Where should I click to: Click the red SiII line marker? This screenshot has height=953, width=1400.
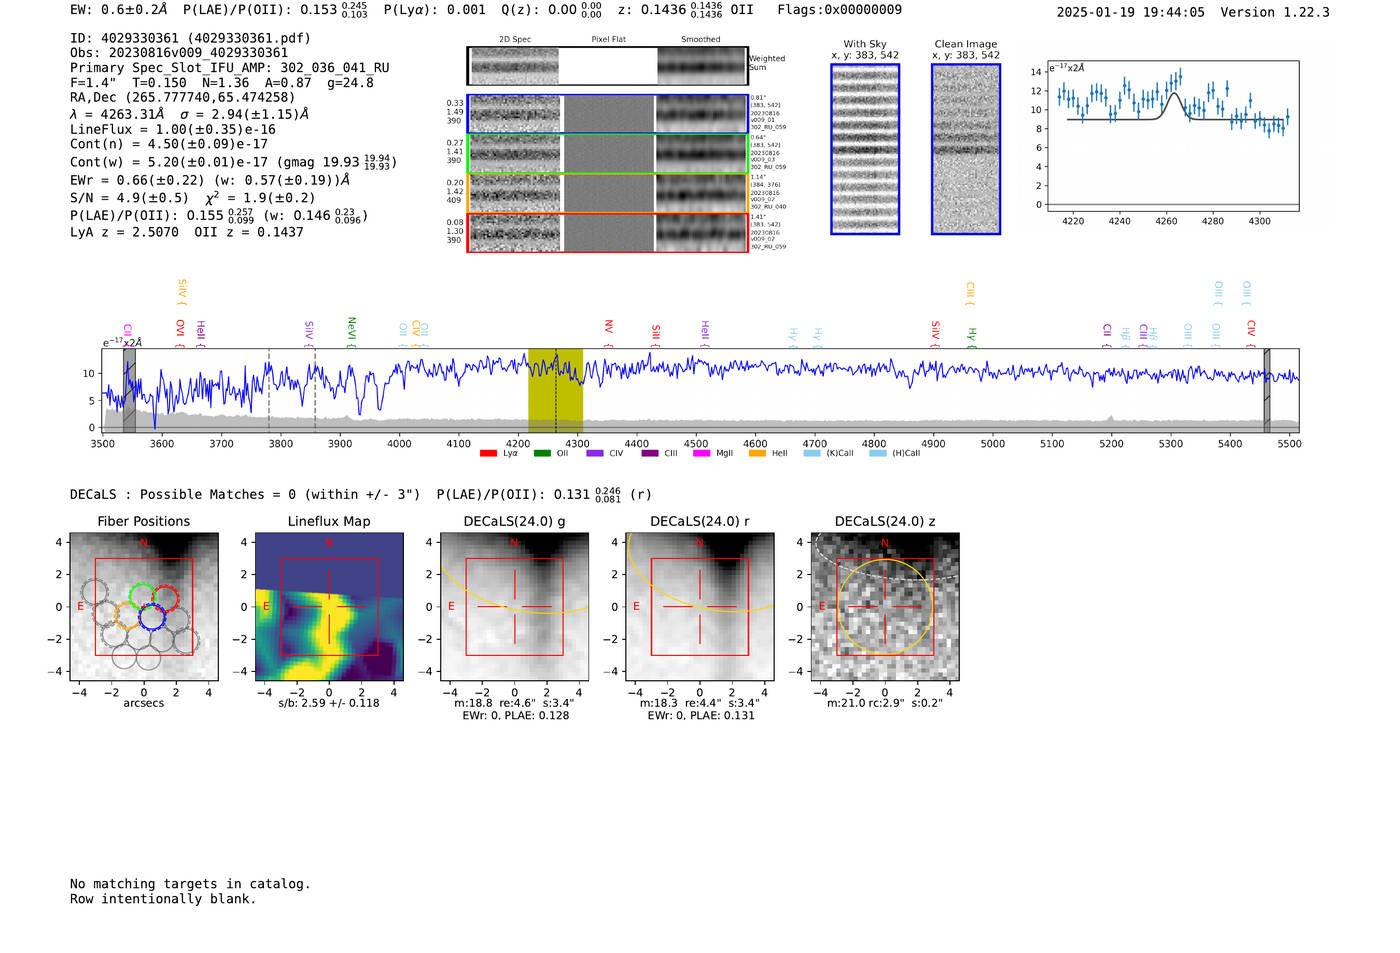click(x=656, y=335)
